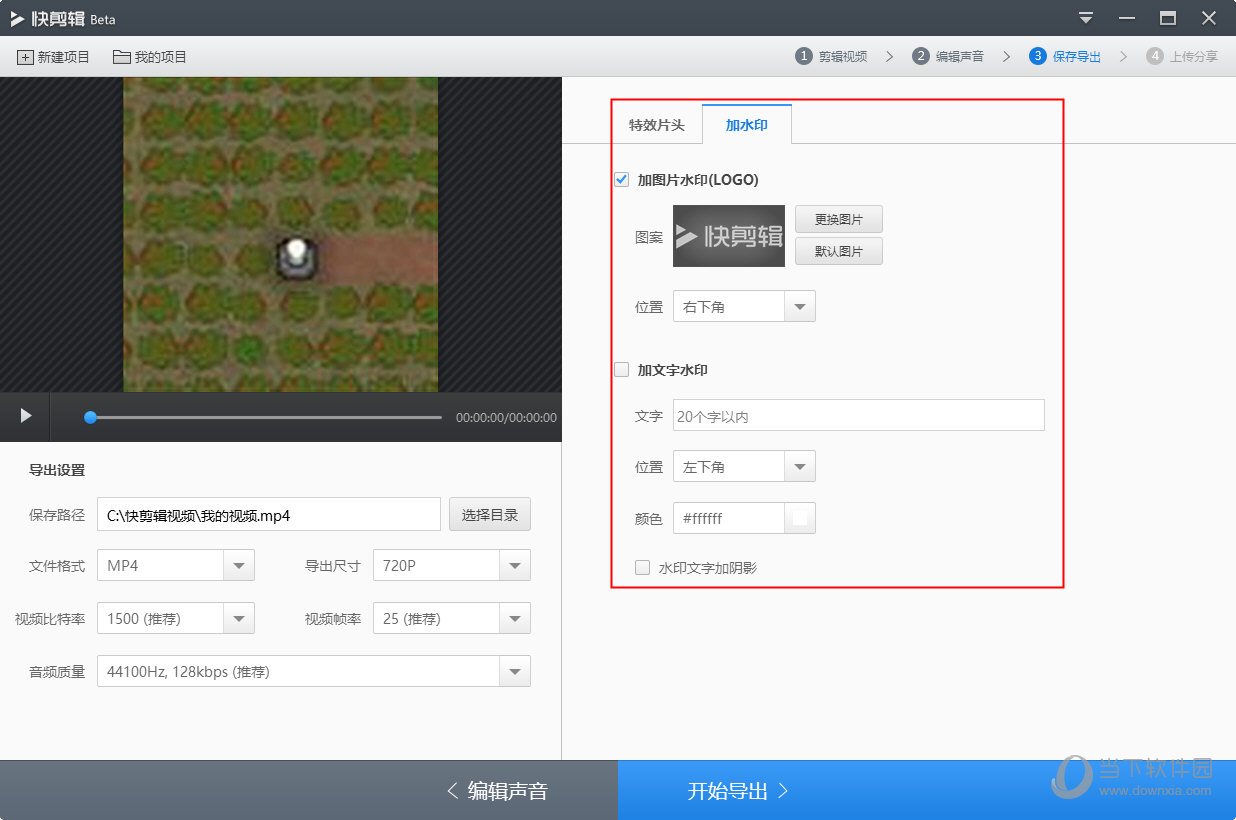Select the 加水印 tab
1236x820 pixels.
[746, 125]
